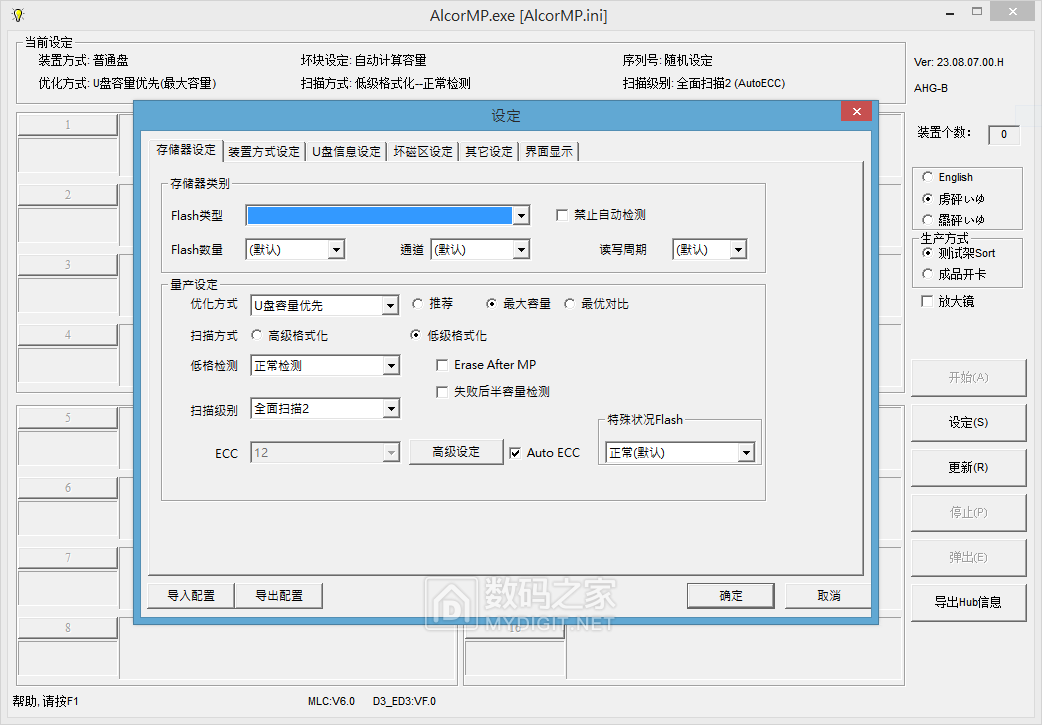Screen dimensions: 1042x725
Task: Click the lightbulb app icon in title bar
Action: (17, 15)
